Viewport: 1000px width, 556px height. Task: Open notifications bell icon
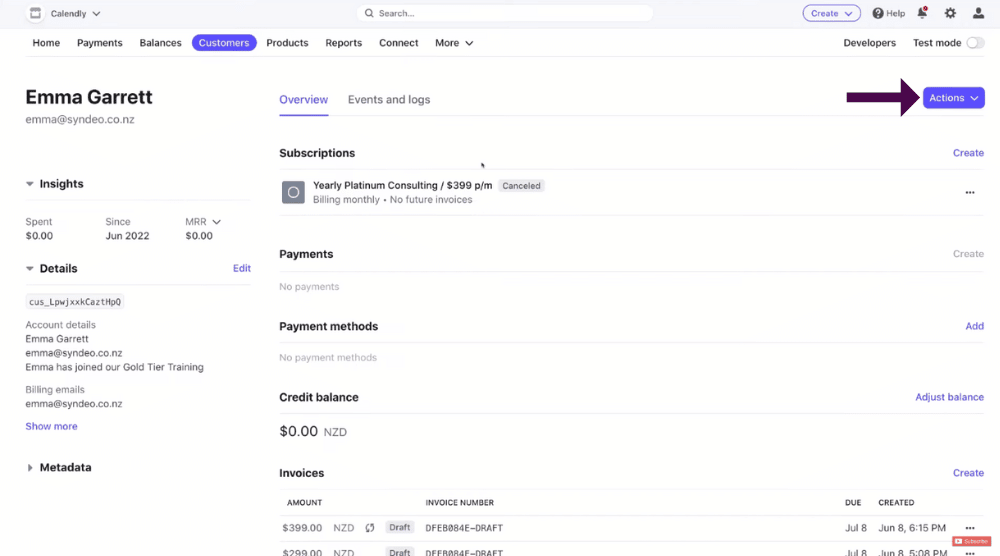pos(922,13)
